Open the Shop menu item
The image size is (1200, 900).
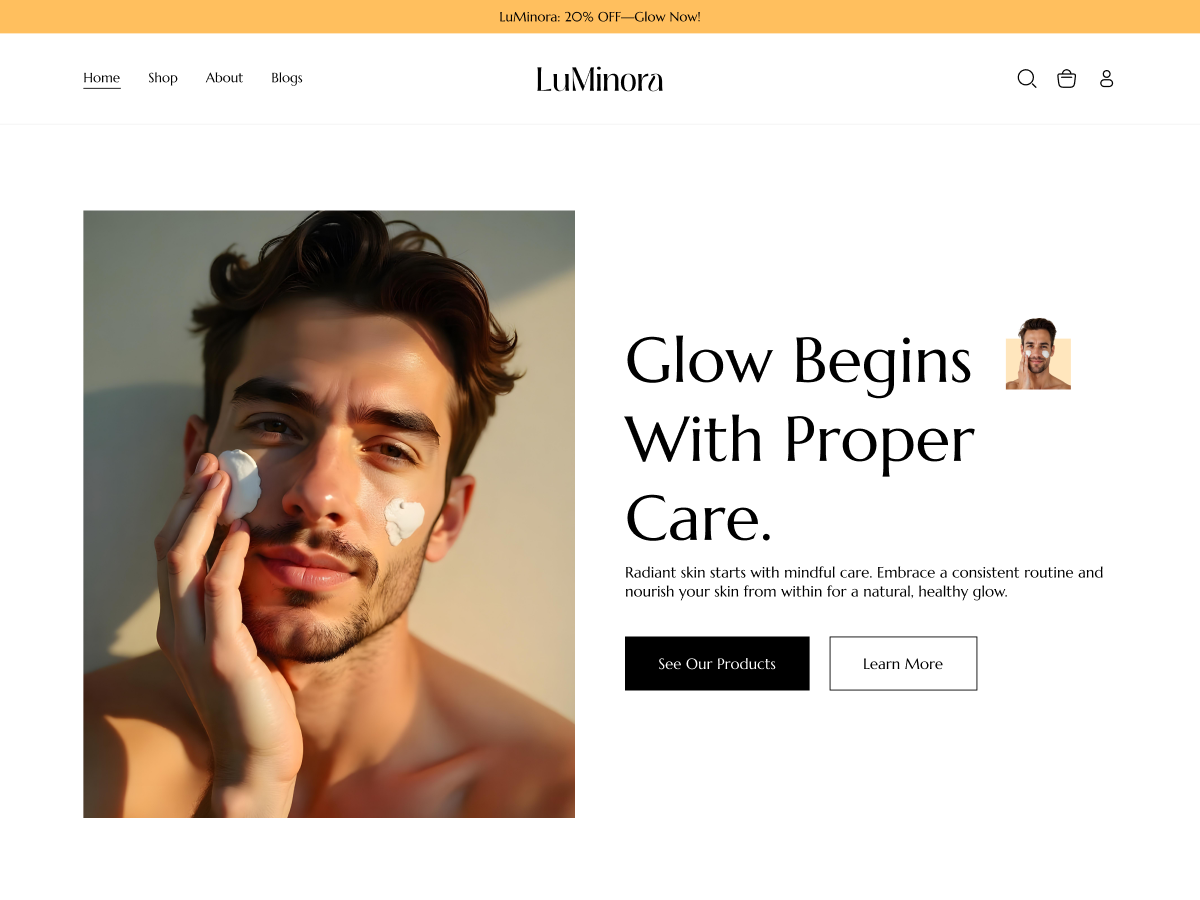tap(163, 78)
